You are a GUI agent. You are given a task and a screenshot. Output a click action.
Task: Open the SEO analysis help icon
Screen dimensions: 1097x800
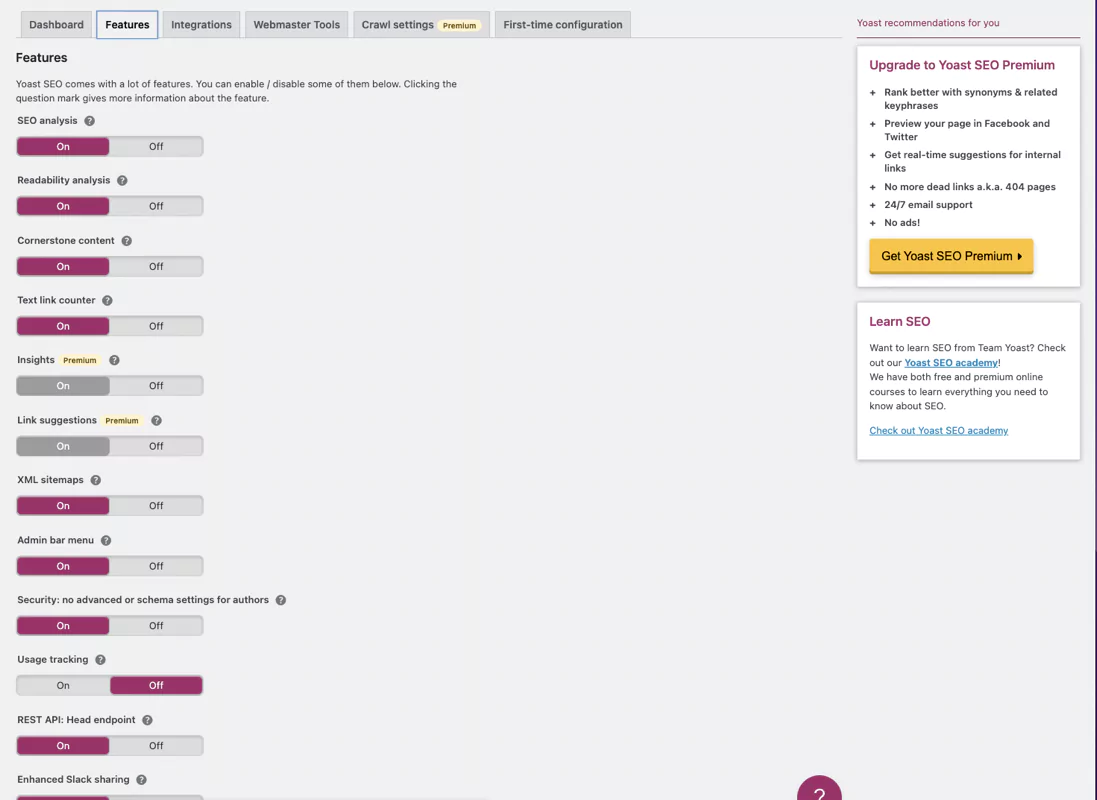click(x=88, y=120)
